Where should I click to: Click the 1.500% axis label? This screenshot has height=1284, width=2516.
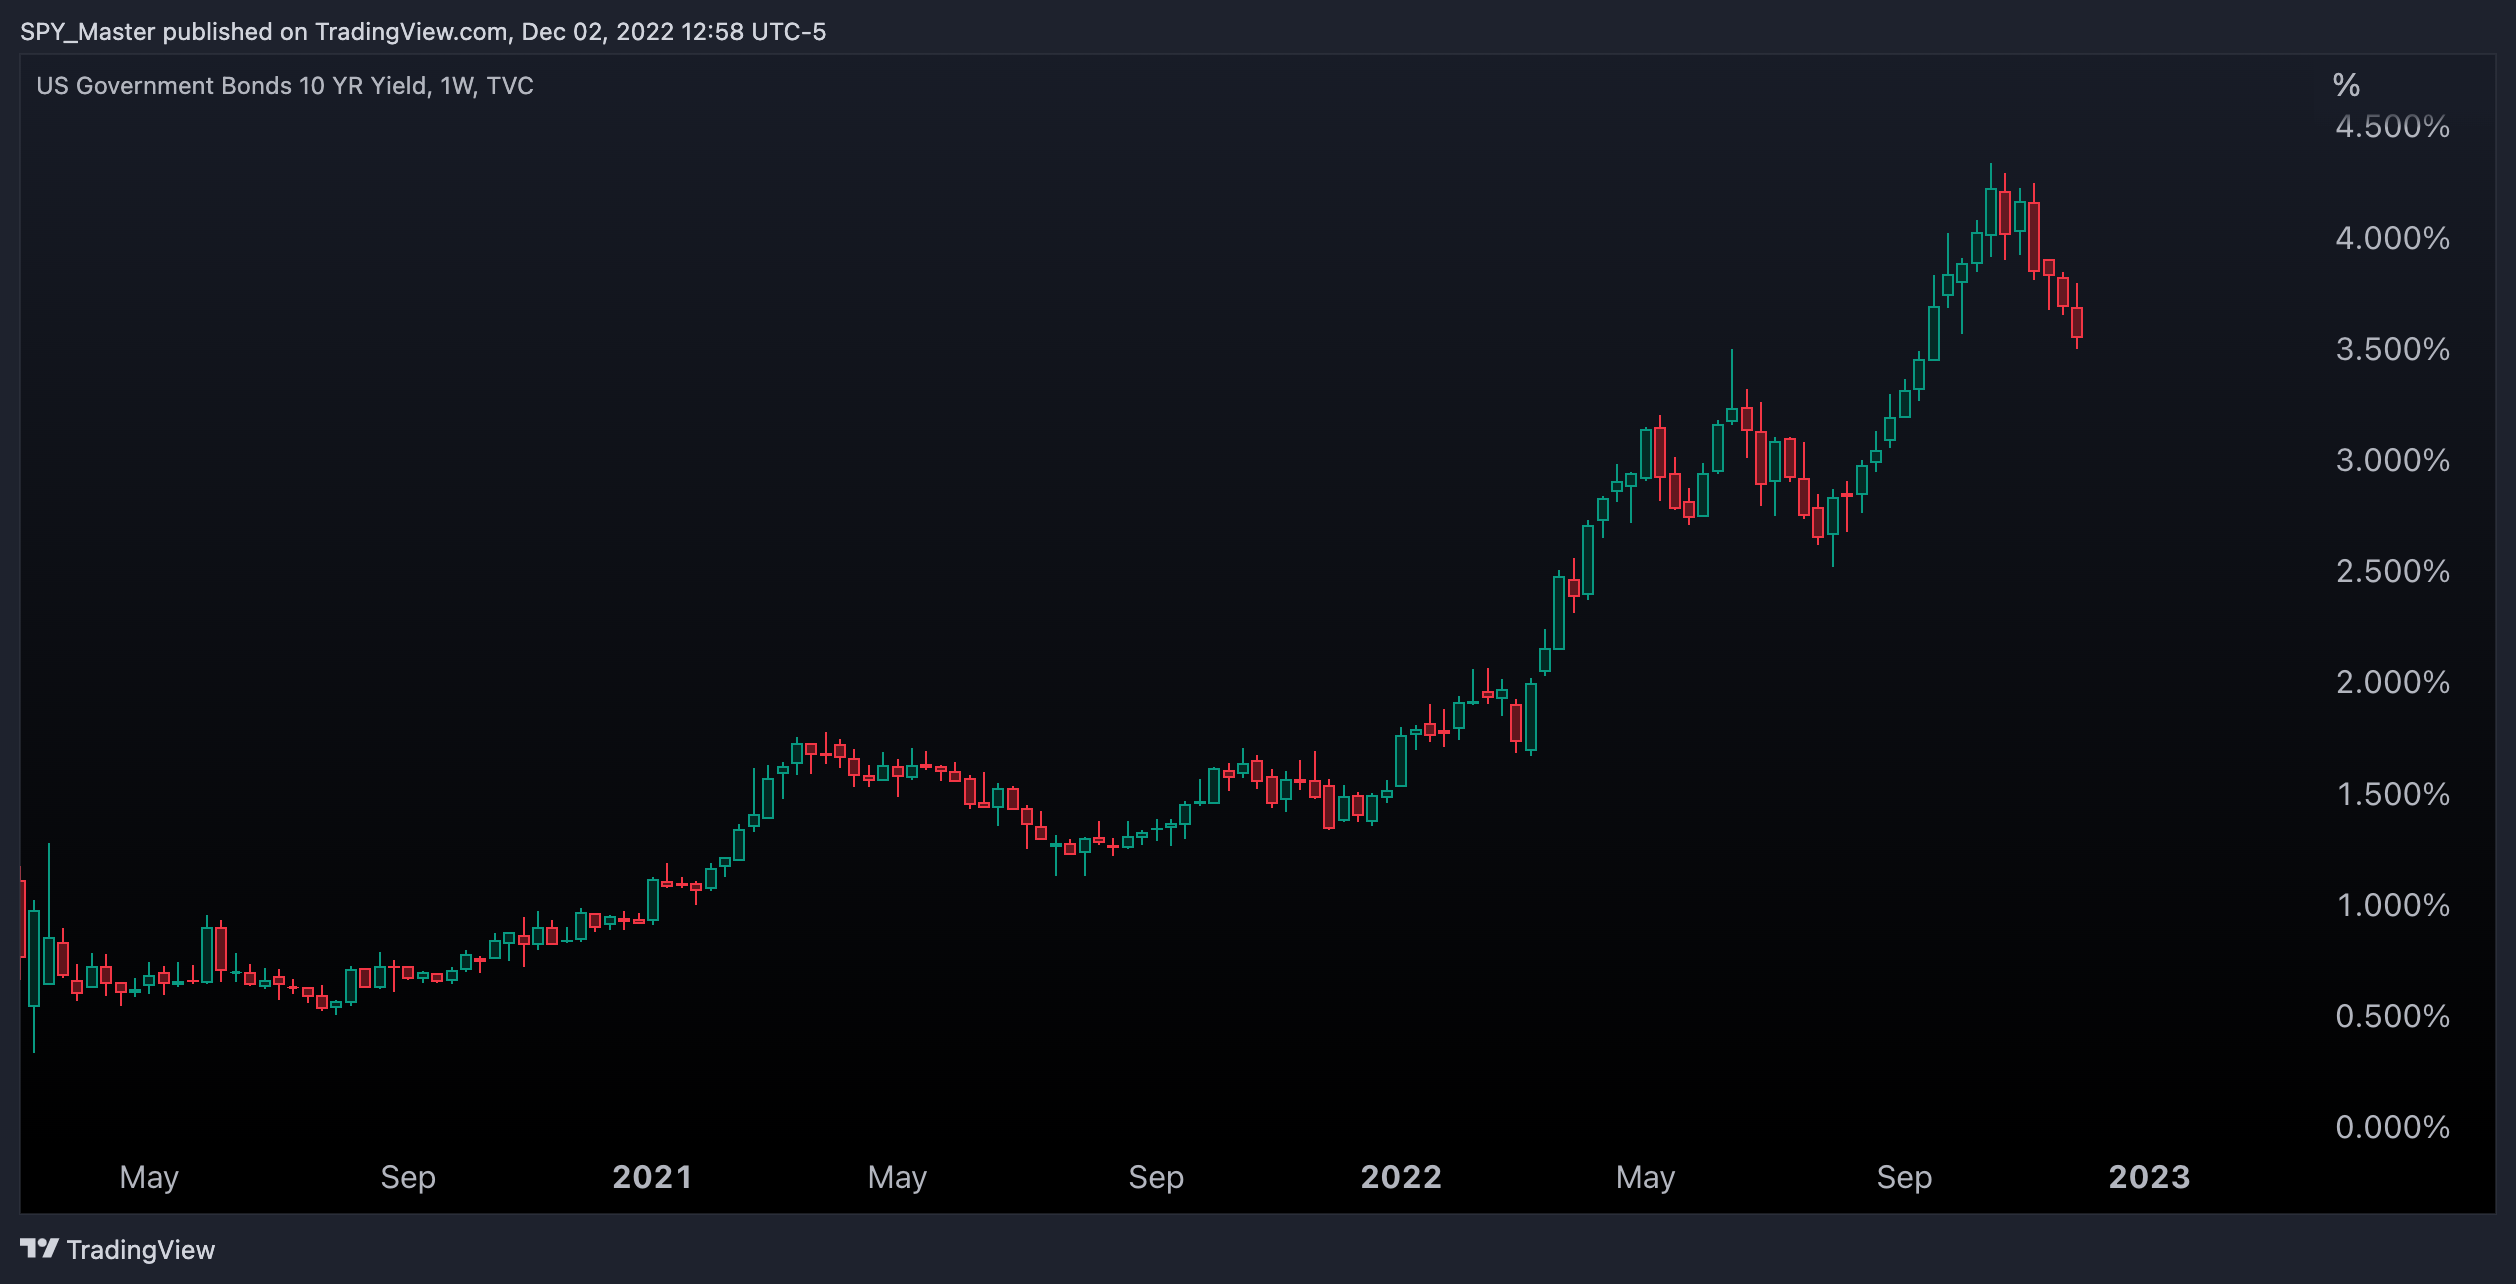pyautogui.click(x=2392, y=794)
